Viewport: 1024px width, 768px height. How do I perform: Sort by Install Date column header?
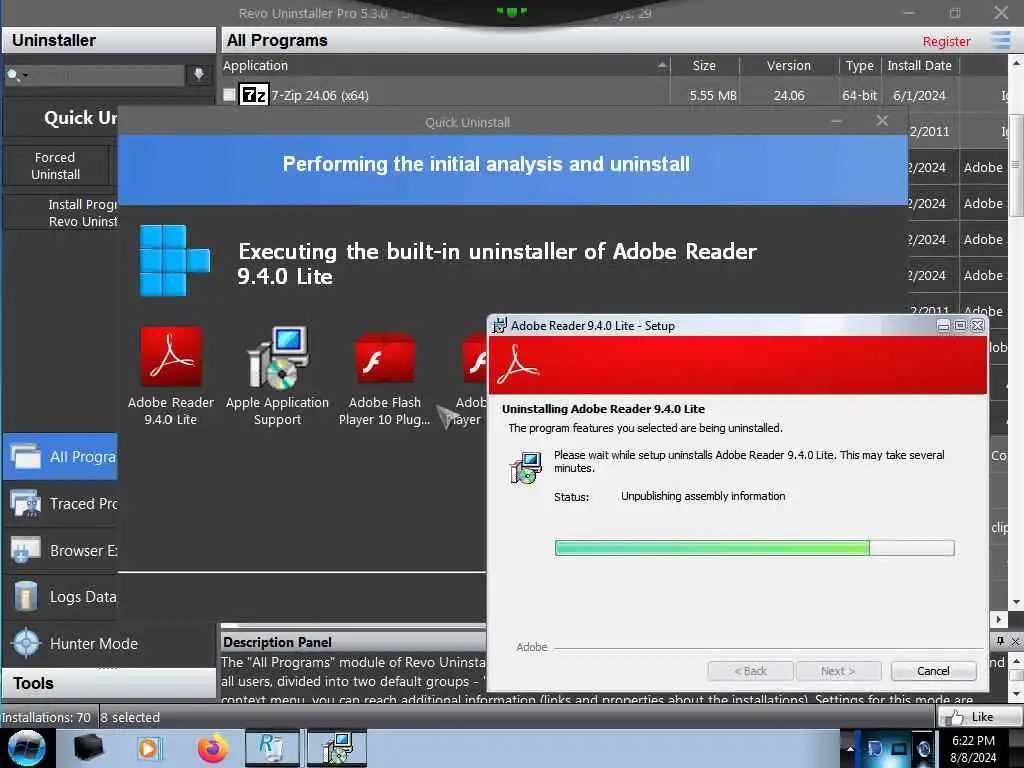click(x=920, y=65)
